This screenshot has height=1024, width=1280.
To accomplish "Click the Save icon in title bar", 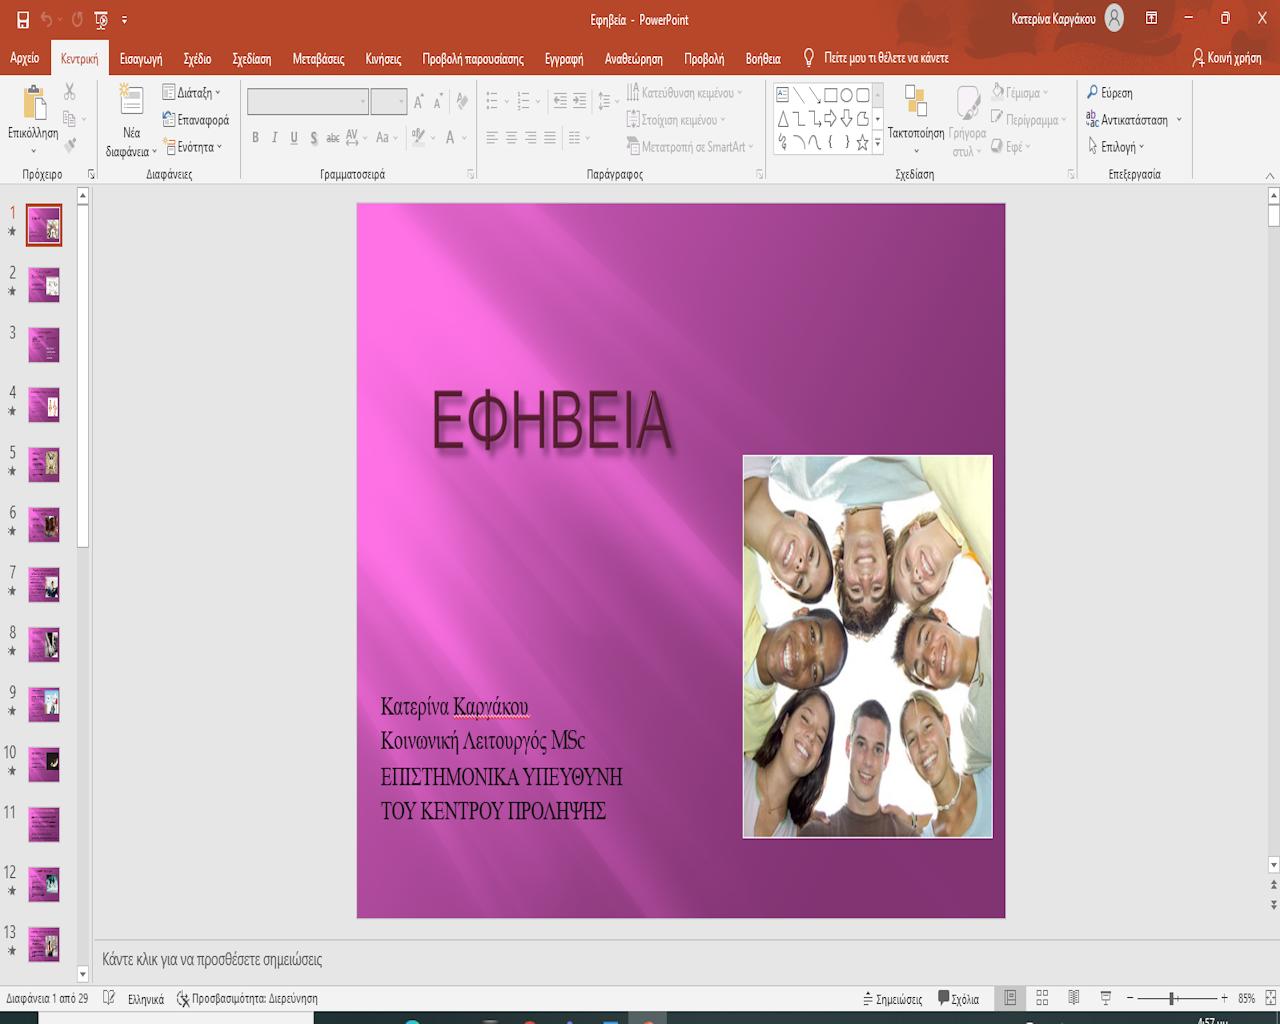I will click(x=22, y=19).
